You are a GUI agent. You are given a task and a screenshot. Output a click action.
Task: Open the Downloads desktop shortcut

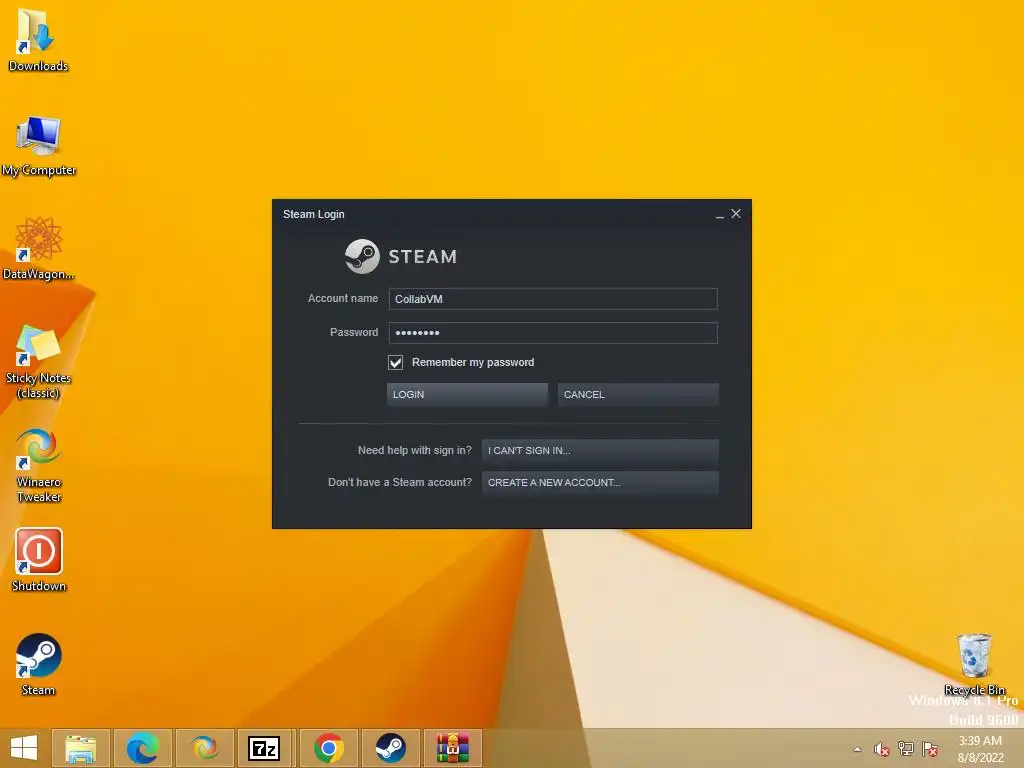pyautogui.click(x=38, y=39)
